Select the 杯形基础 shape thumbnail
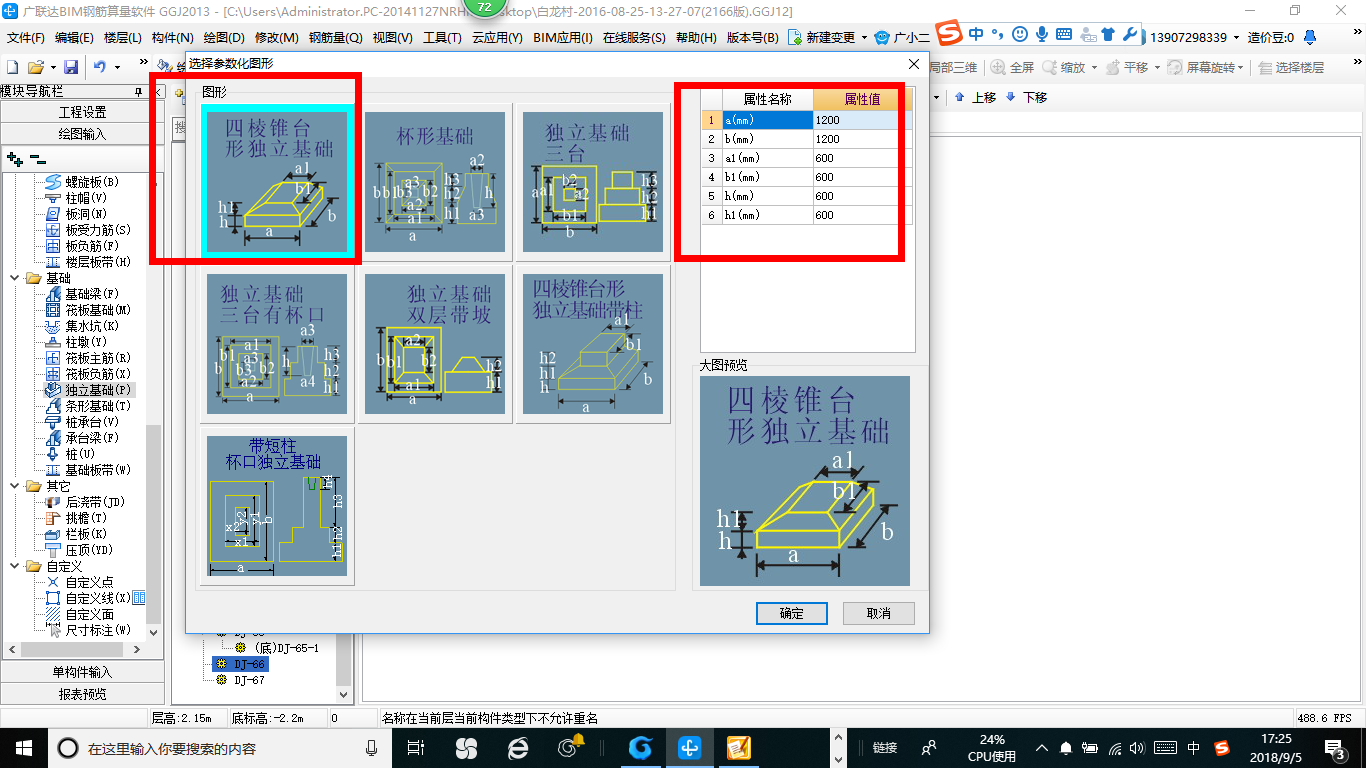Viewport: 1366px width, 768px height. (434, 181)
